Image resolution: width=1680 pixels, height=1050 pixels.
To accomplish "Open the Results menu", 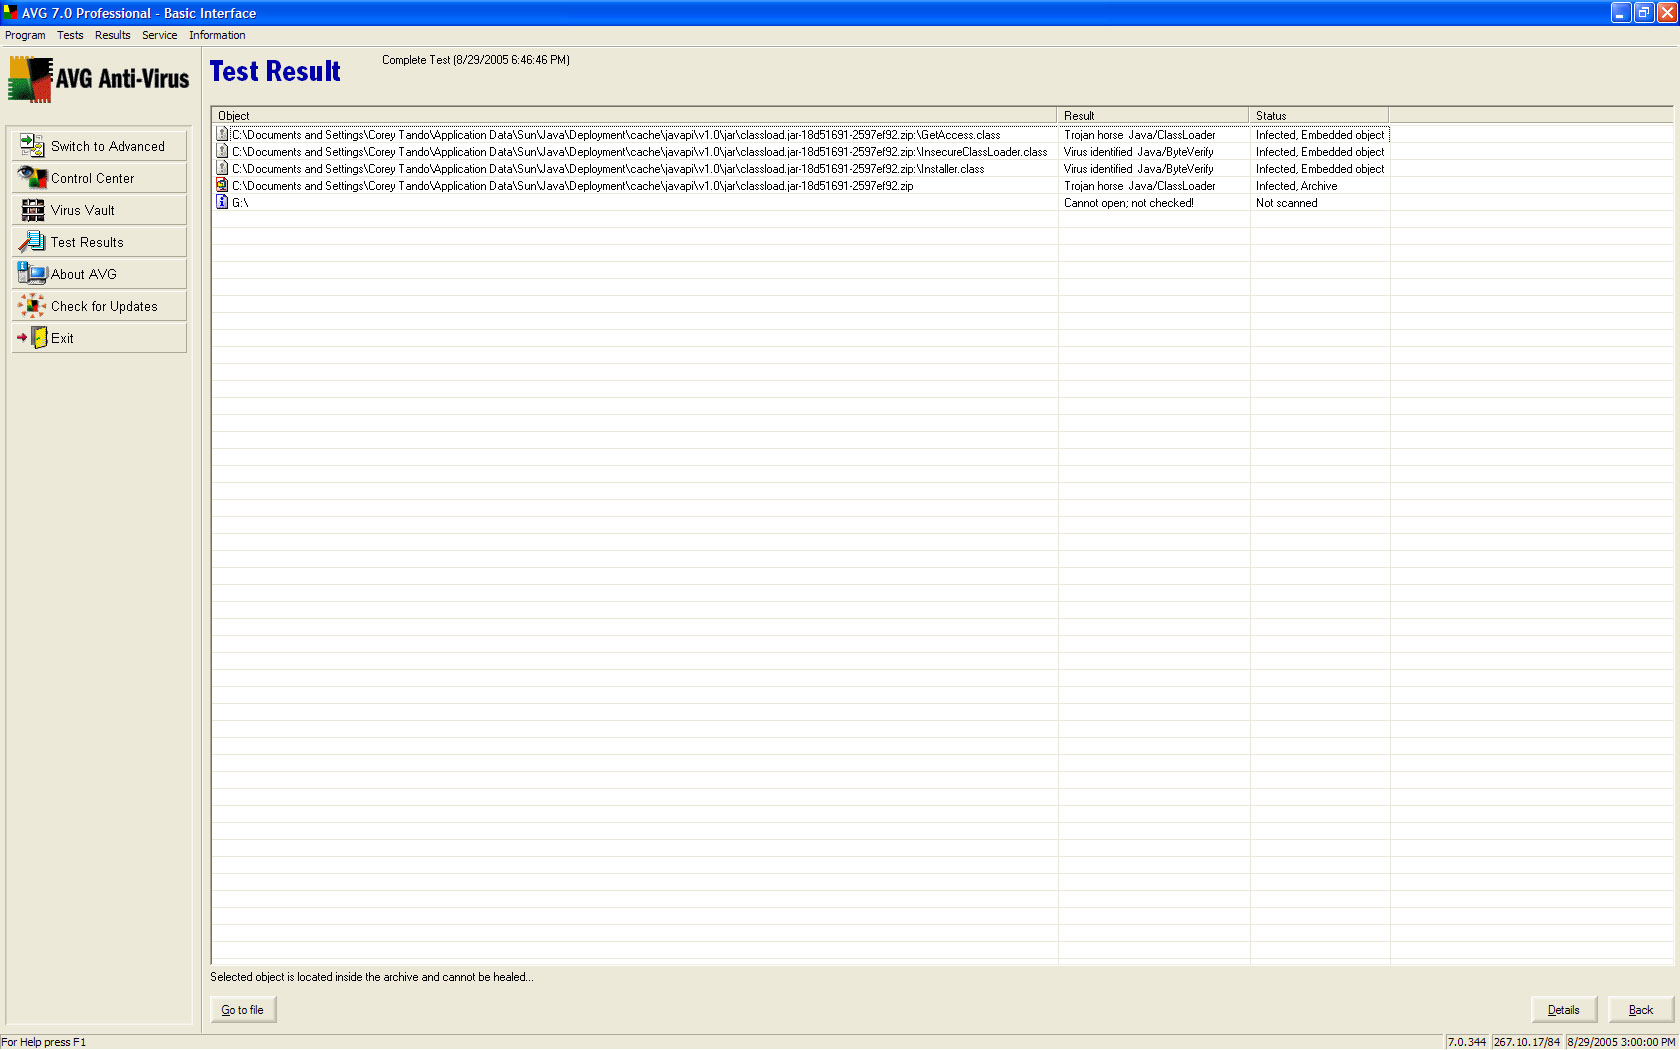I will click(113, 35).
